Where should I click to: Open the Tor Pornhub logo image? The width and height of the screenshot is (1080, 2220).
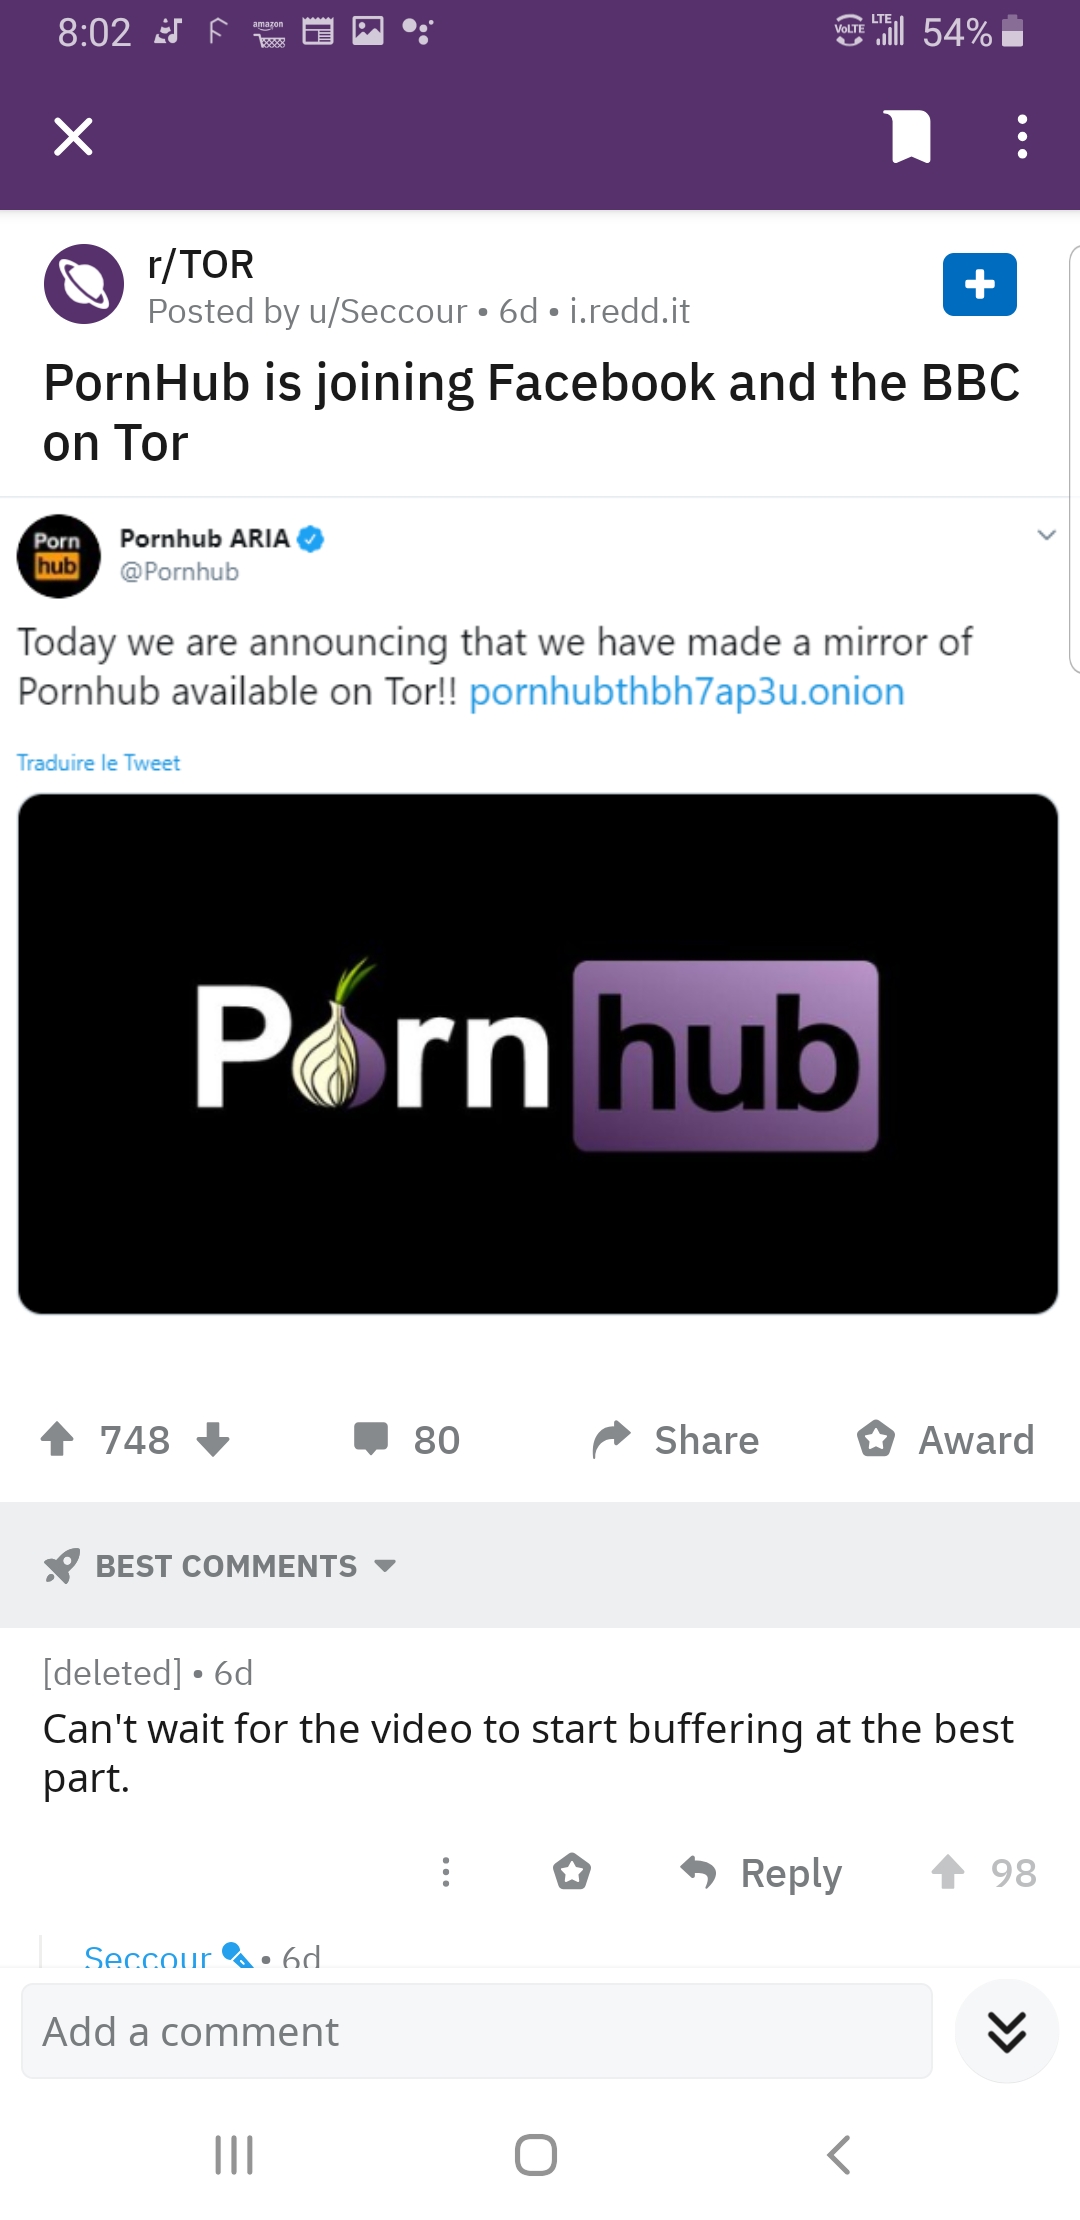click(x=538, y=1053)
